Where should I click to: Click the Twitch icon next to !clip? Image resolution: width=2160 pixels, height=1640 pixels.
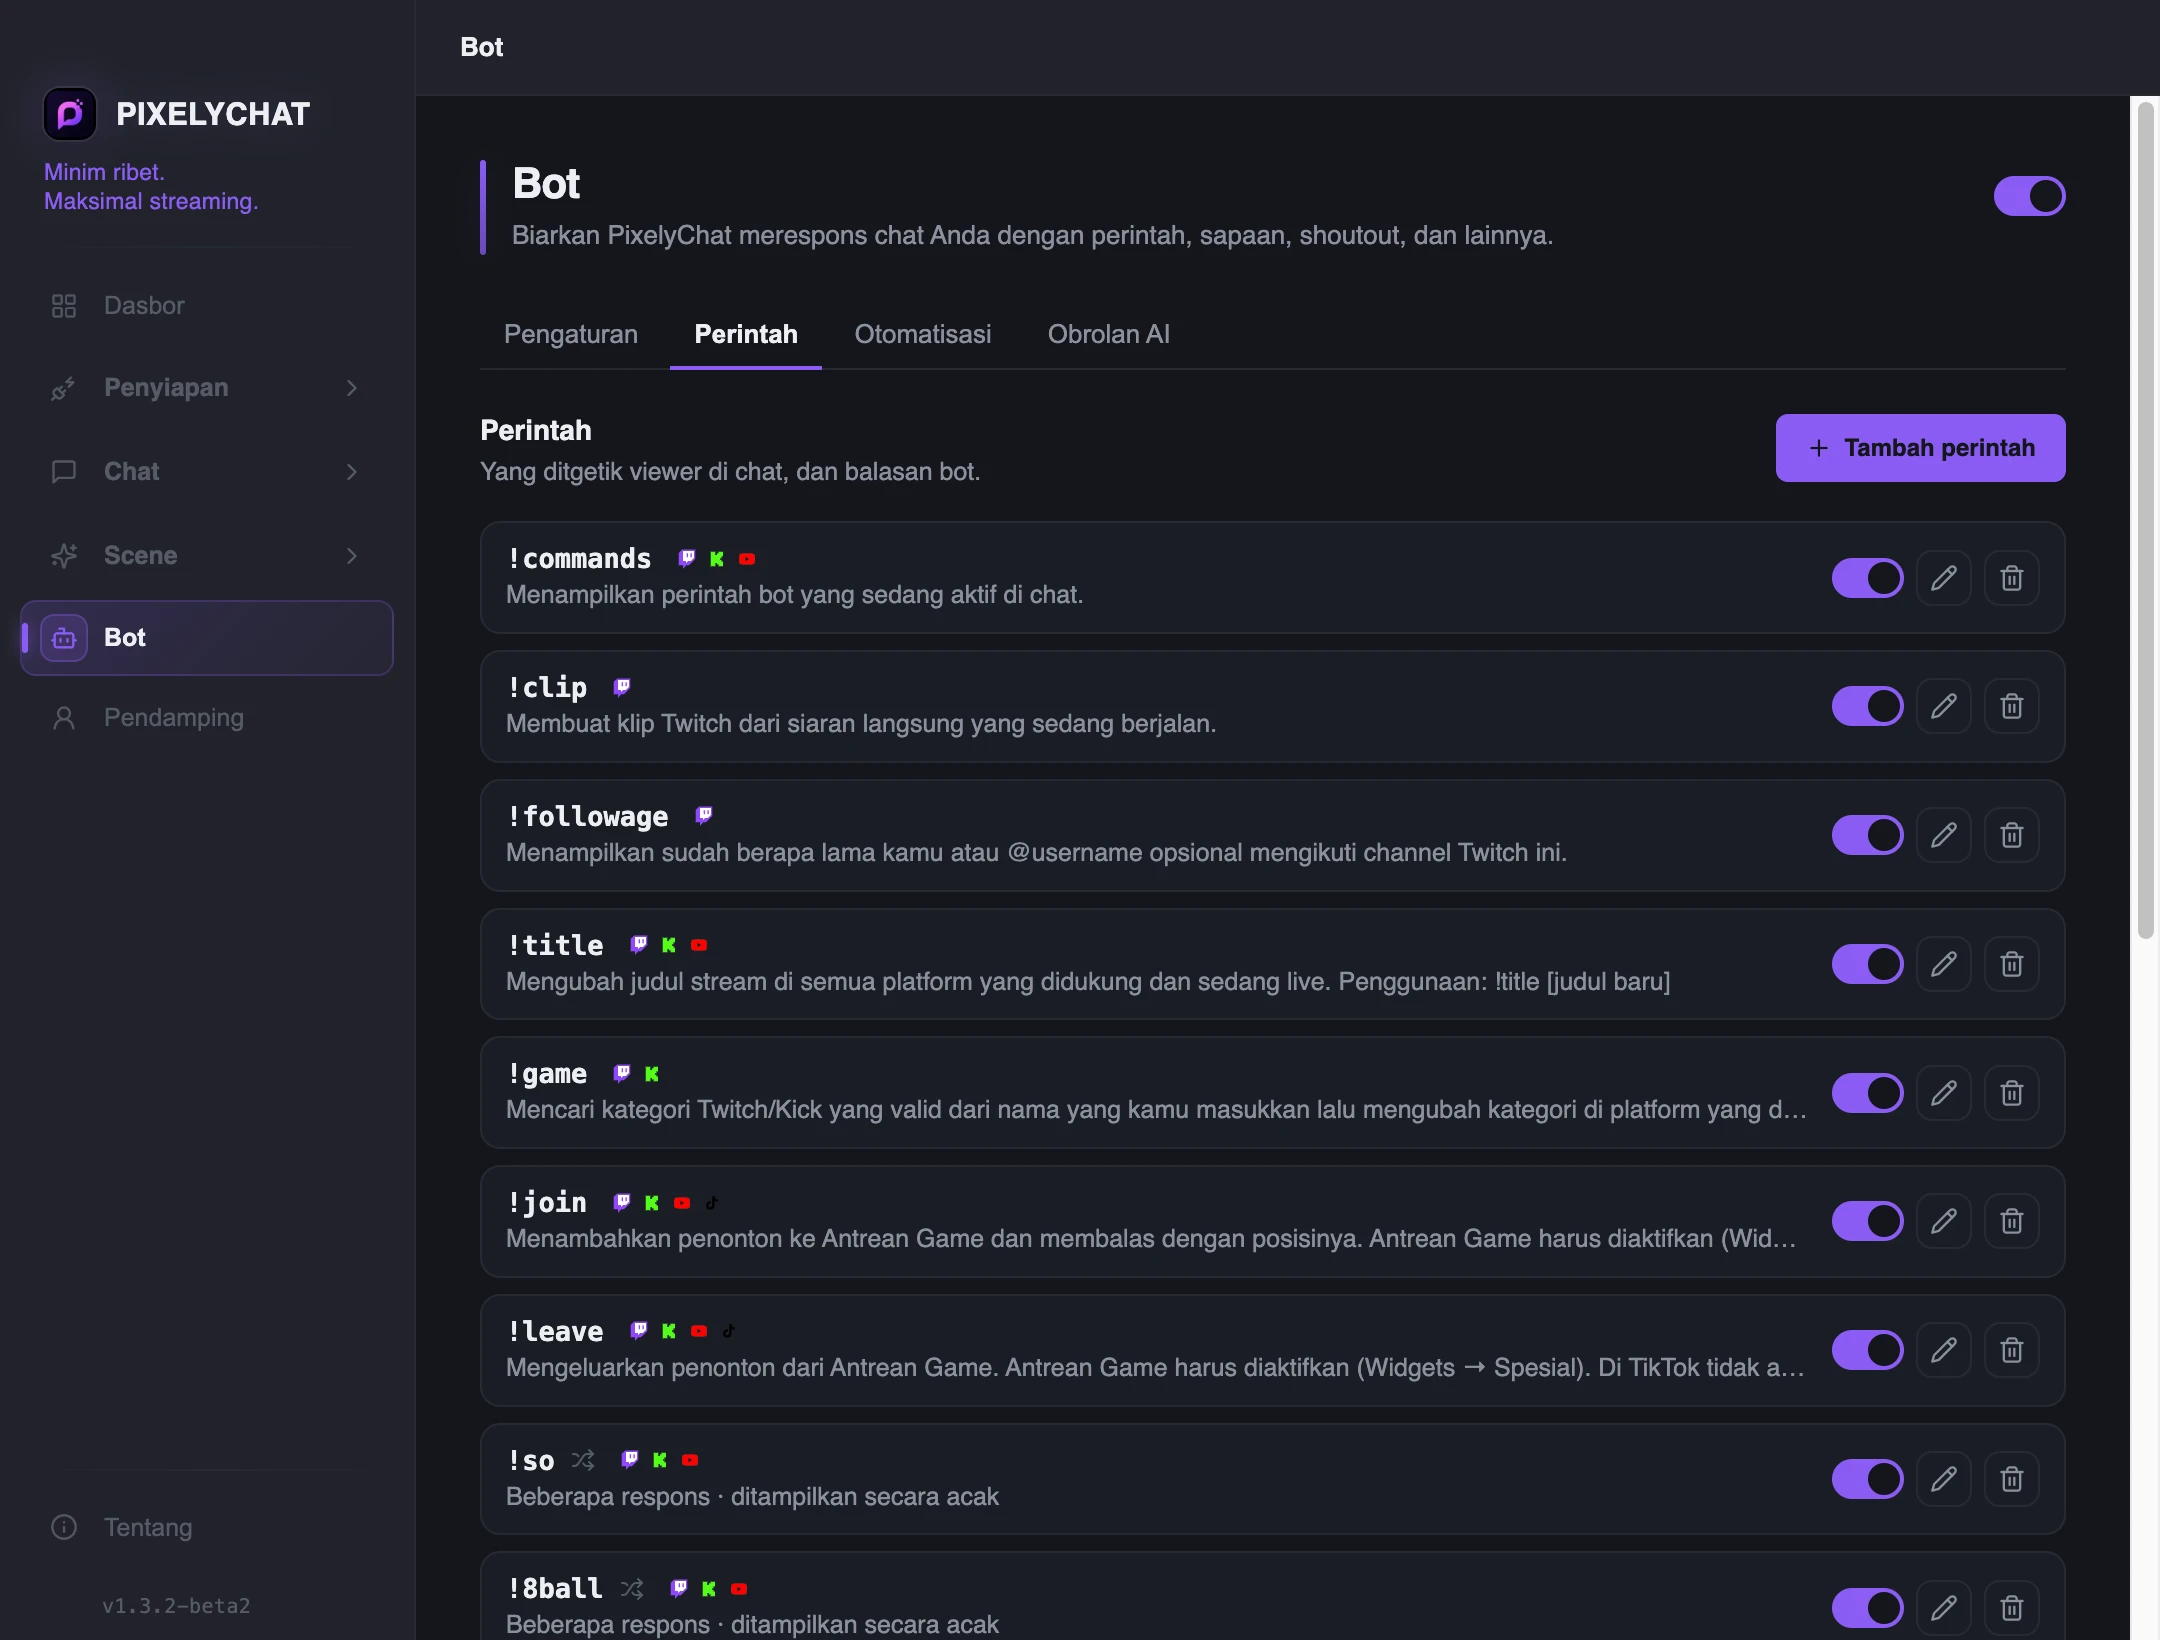pyautogui.click(x=622, y=687)
